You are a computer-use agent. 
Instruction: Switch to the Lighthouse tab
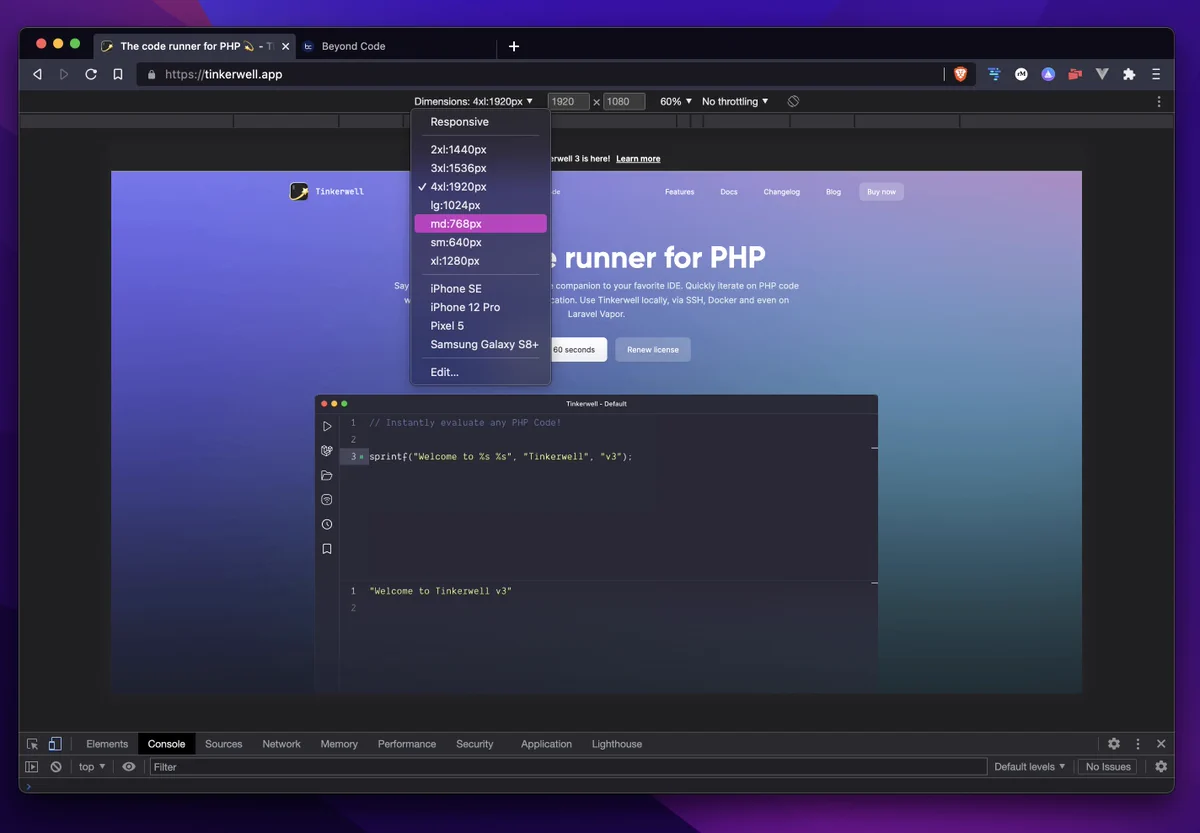(x=617, y=744)
